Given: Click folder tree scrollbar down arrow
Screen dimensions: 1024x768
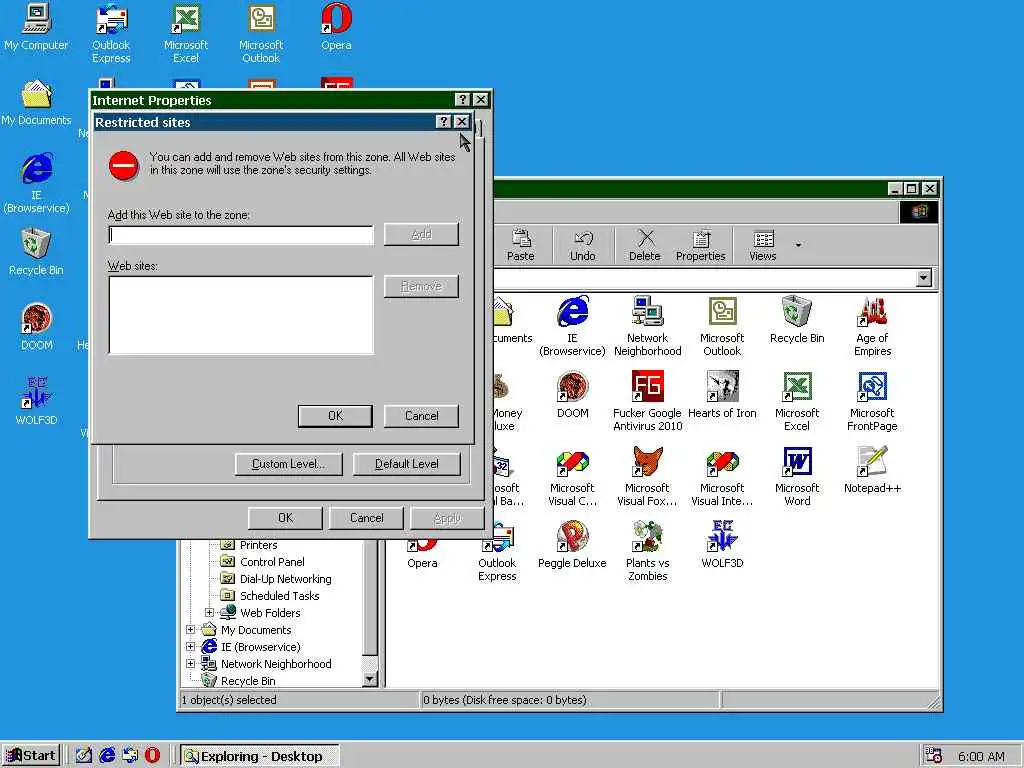Looking at the screenshot, I should point(370,679).
